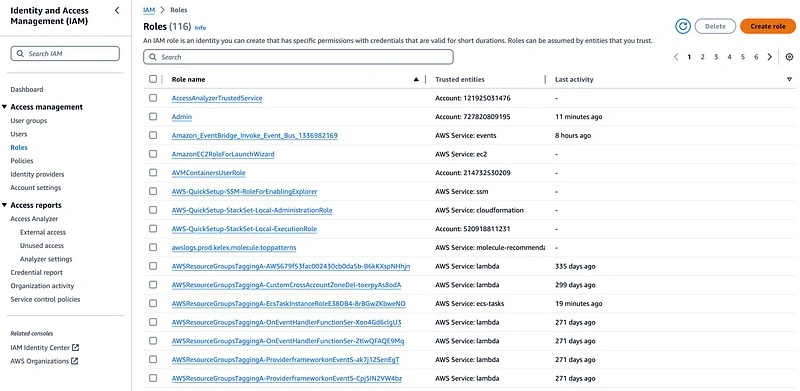Focus the Search IAM field
This screenshot has height=391, width=800.
(65, 54)
